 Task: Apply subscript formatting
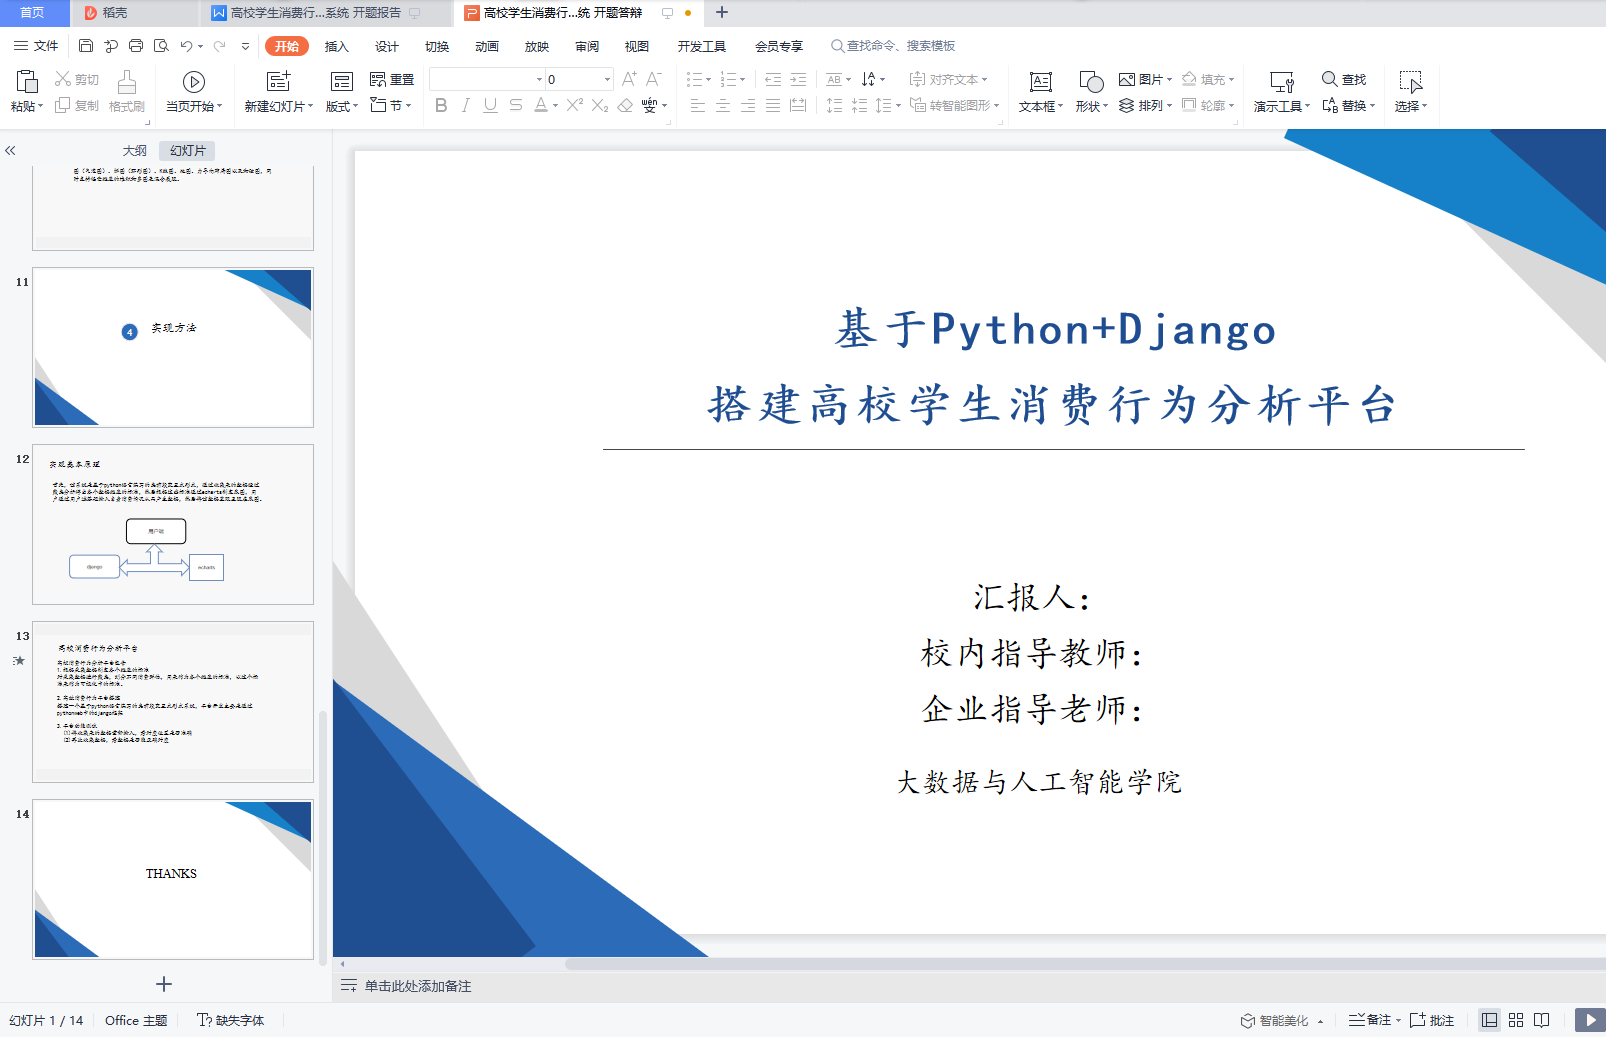tap(599, 105)
